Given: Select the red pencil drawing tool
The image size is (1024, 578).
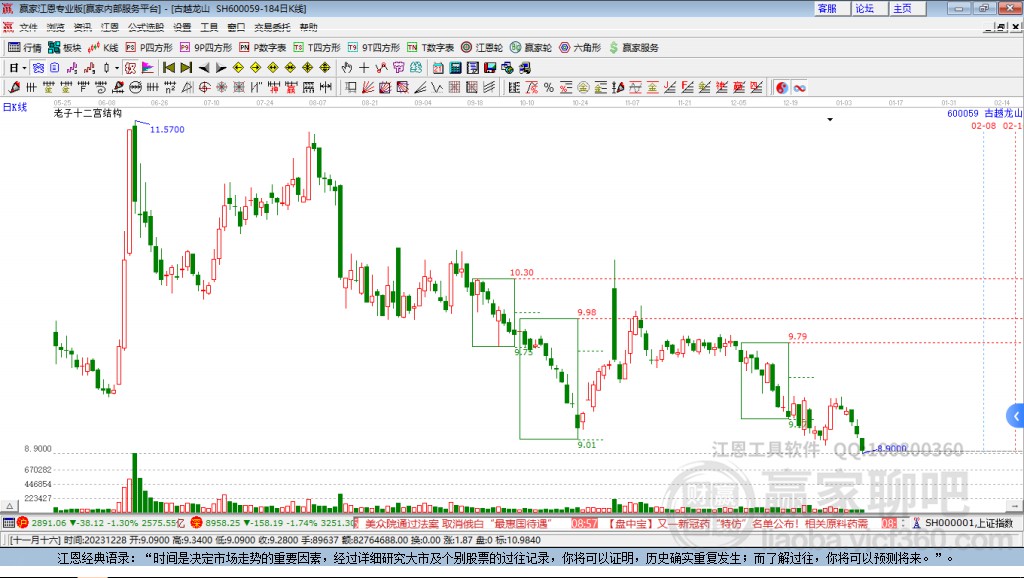Looking at the screenshot, I should click(x=14, y=87).
